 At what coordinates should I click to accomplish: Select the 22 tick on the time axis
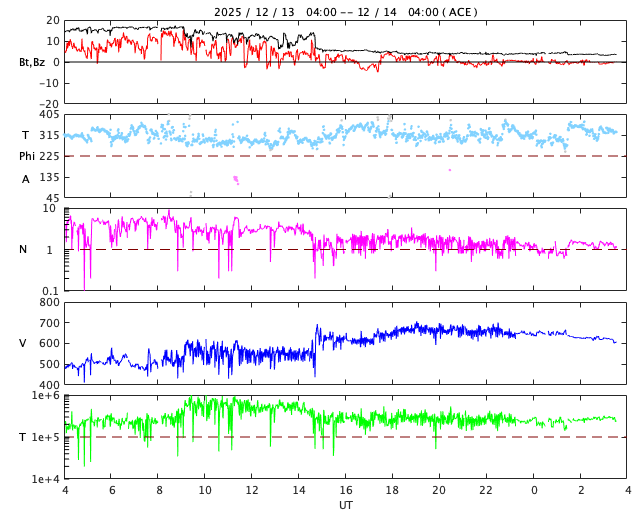486,491
